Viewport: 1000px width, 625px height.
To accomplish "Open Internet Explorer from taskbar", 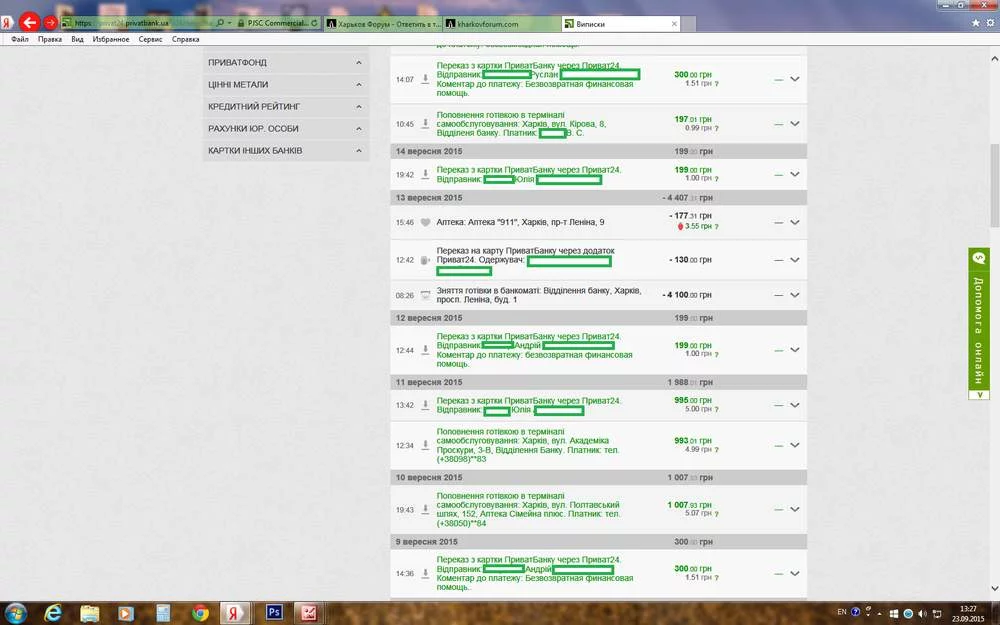I will [53, 613].
